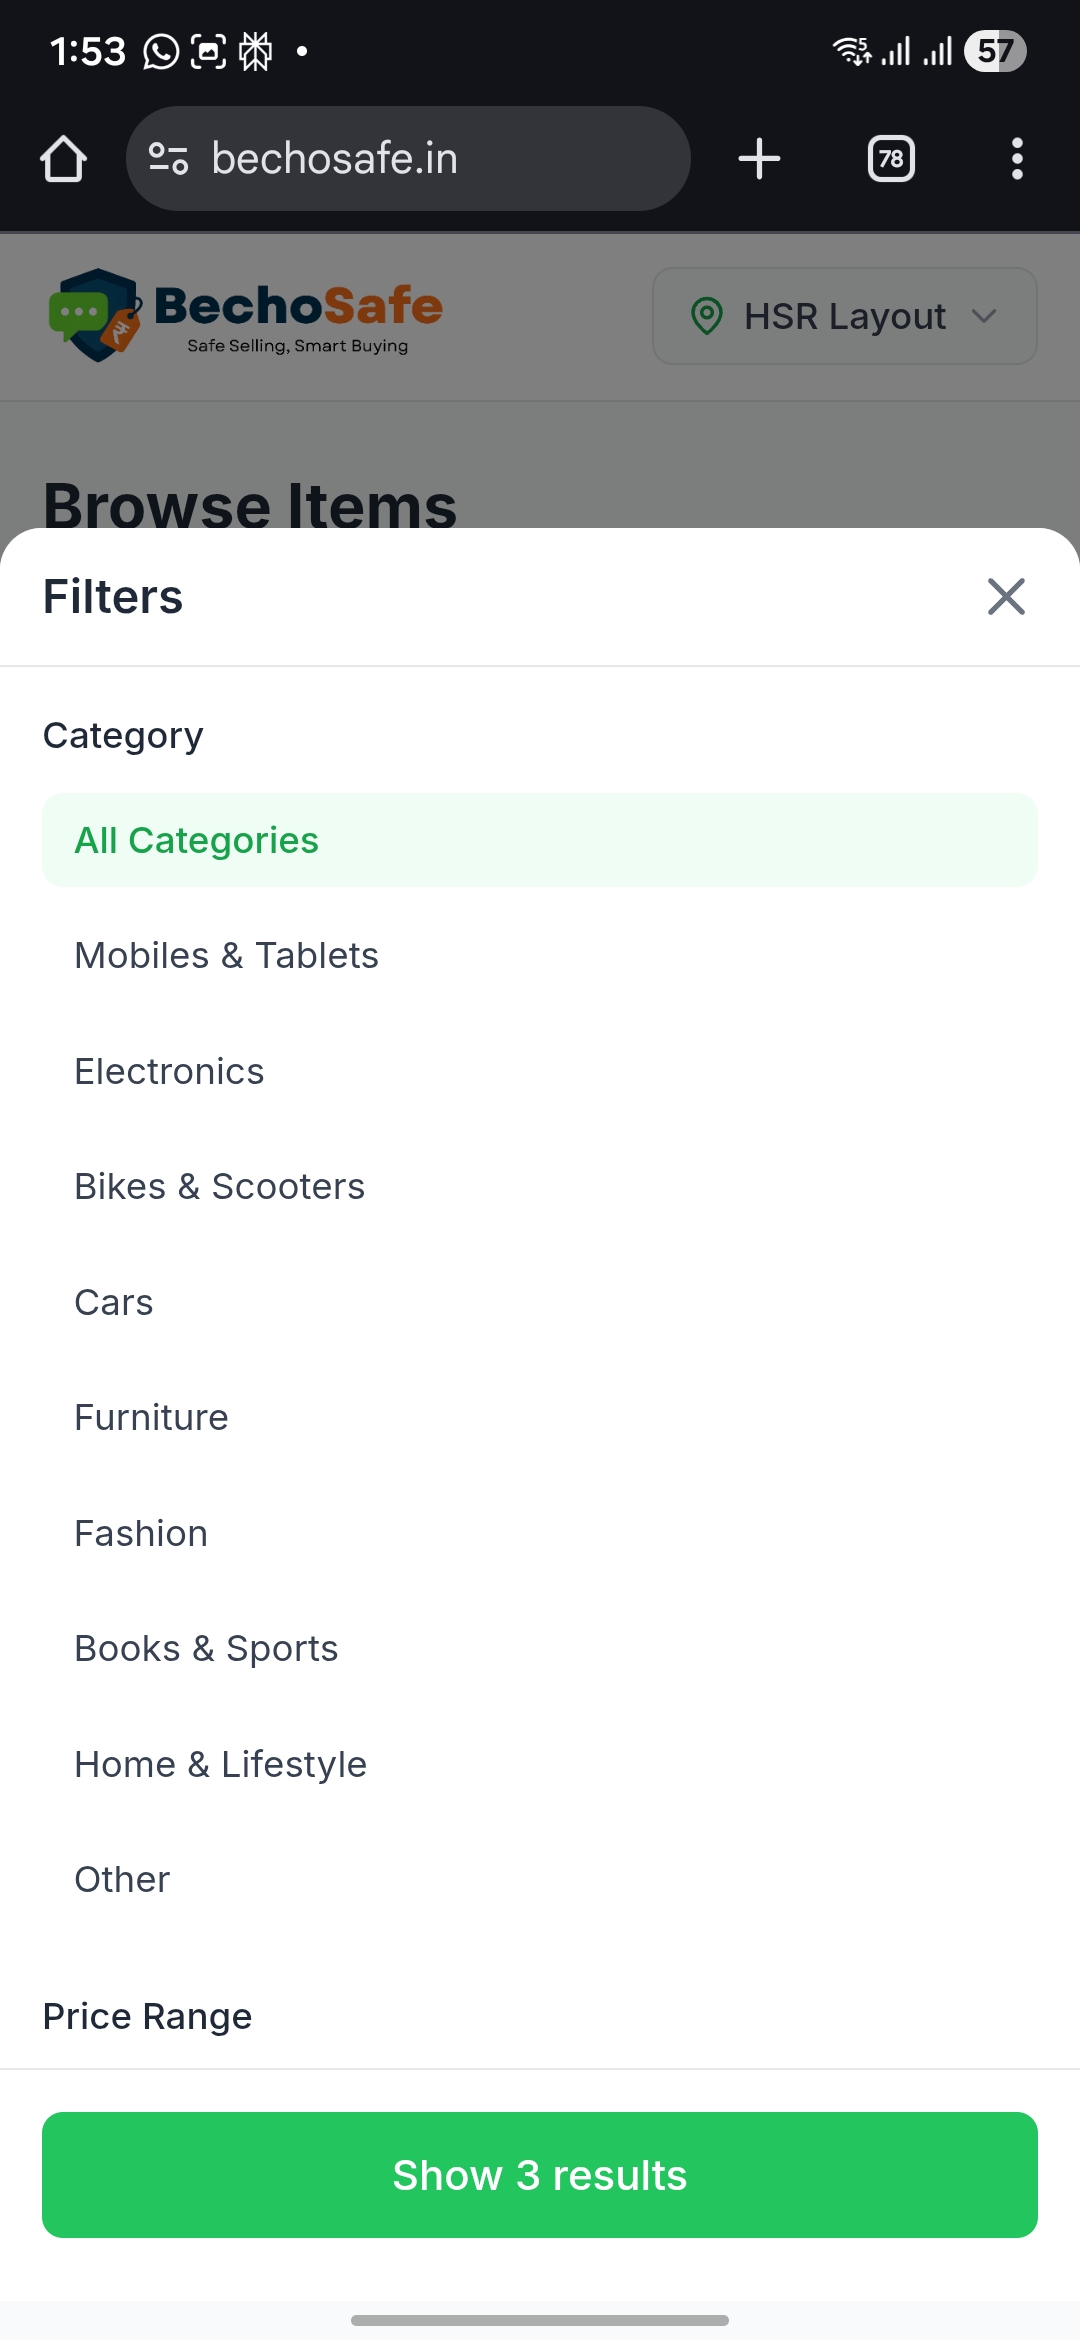Tap the browser home icon
1080x2340 pixels.
(63, 159)
